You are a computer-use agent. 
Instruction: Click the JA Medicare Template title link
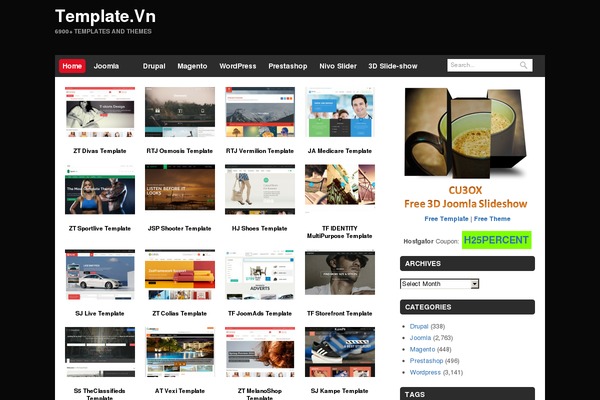tap(340, 151)
